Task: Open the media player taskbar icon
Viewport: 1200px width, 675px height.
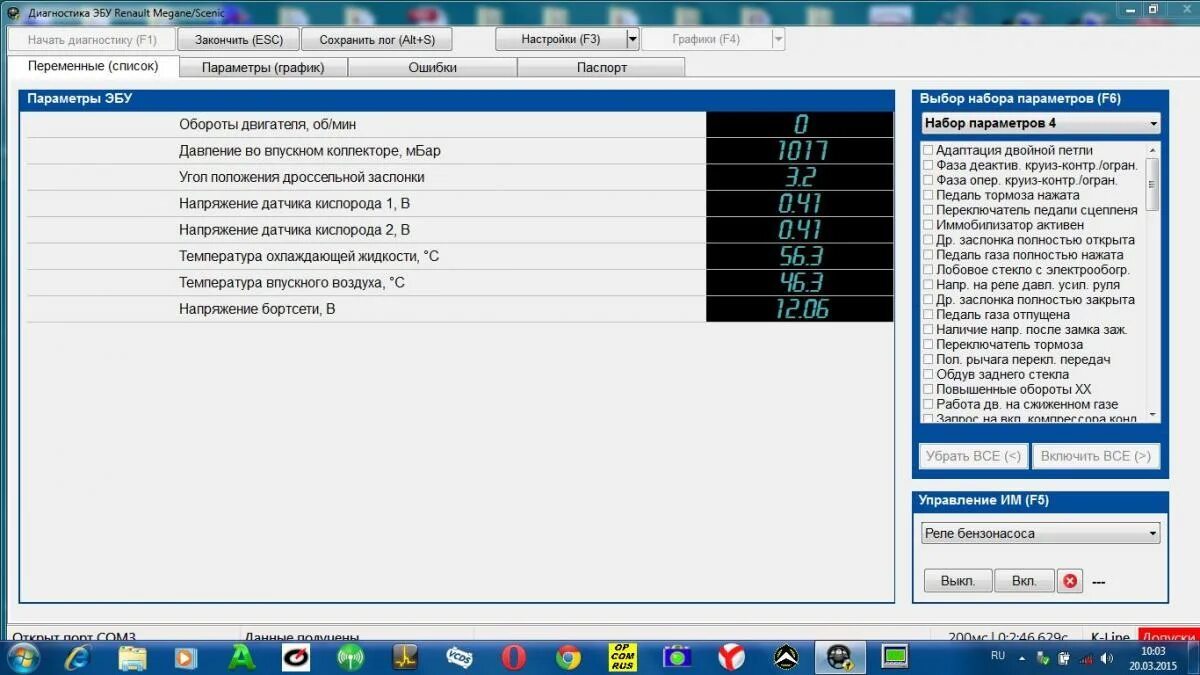Action: (x=186, y=657)
